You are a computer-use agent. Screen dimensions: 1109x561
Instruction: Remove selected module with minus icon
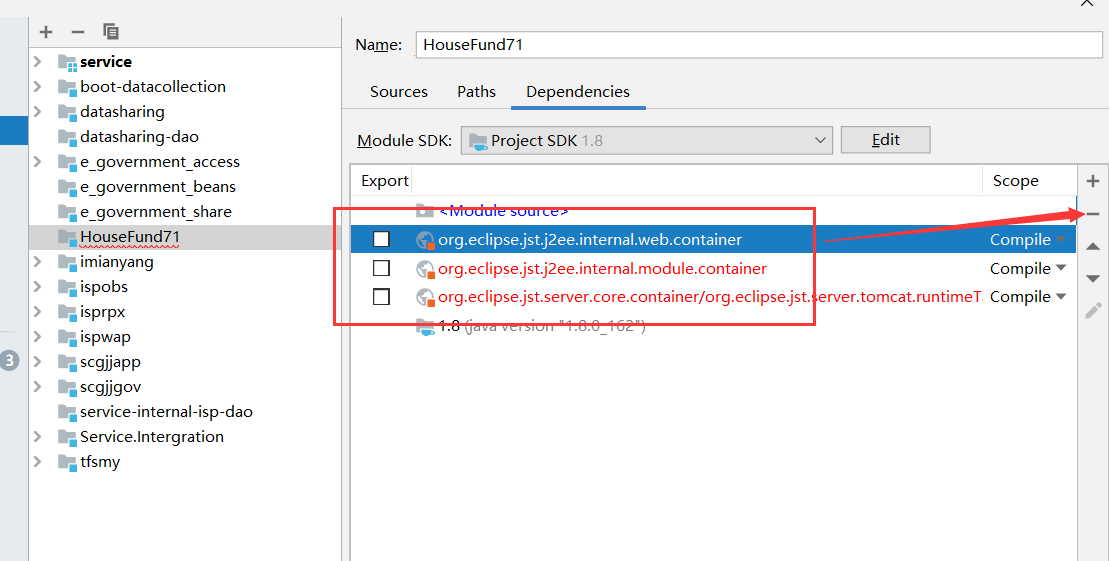(x=78, y=32)
